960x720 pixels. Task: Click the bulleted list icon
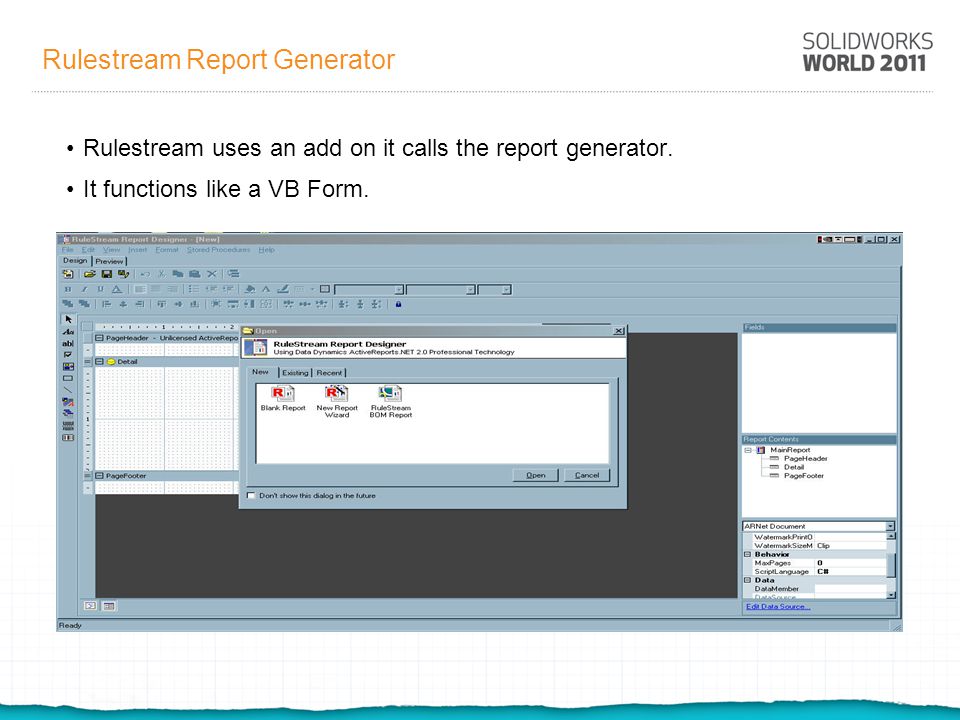point(194,289)
